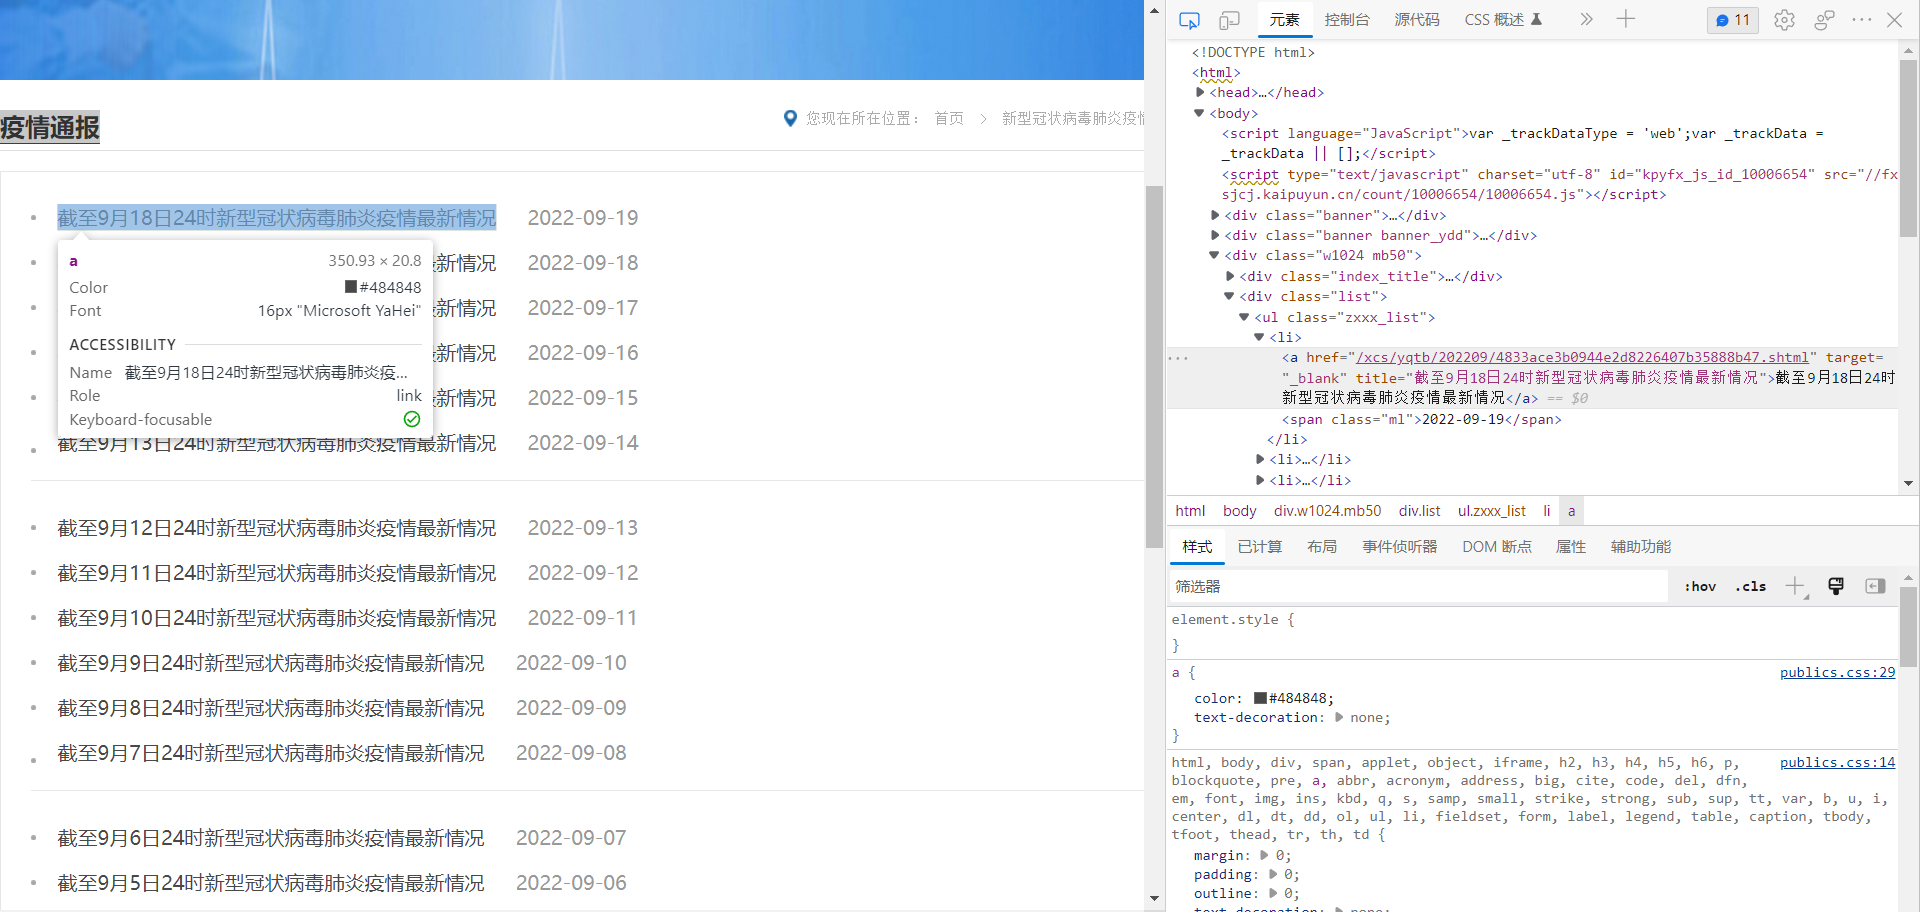
Task: Open the 事件侦听器 tab
Action: (1400, 547)
